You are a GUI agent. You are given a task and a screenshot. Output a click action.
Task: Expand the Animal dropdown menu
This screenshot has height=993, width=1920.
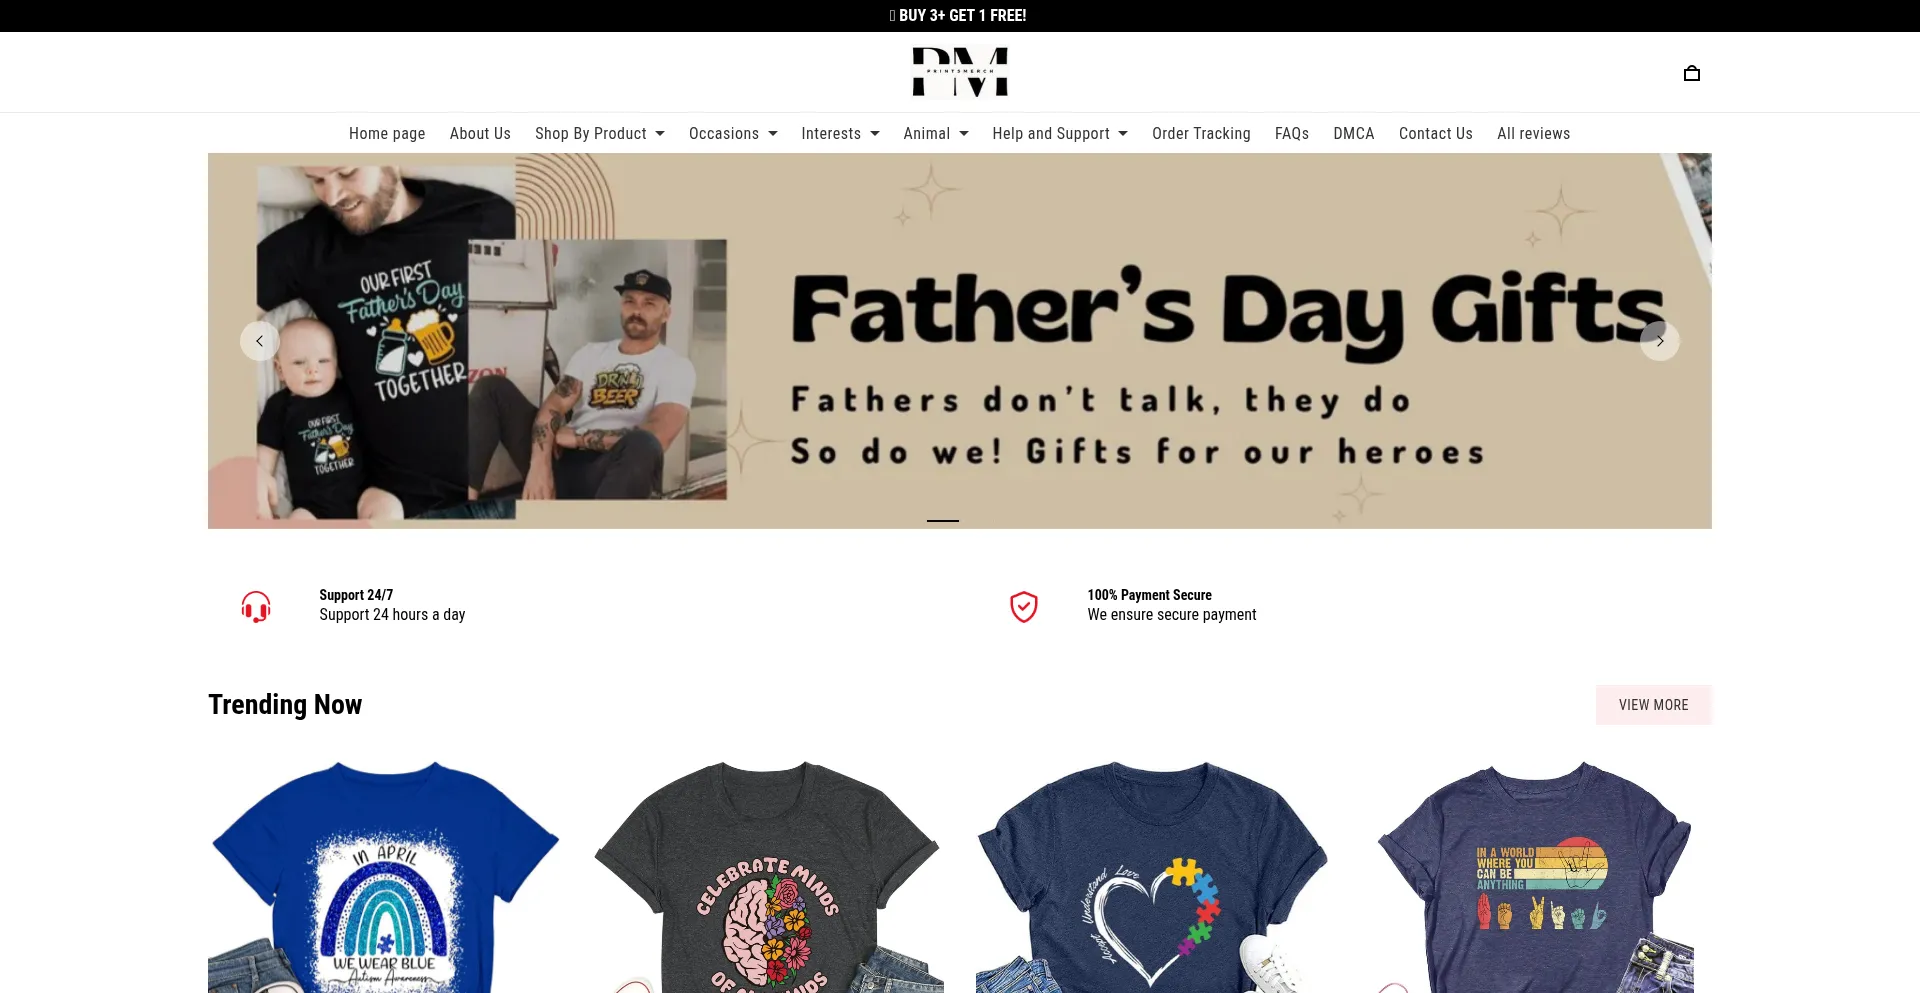(936, 134)
